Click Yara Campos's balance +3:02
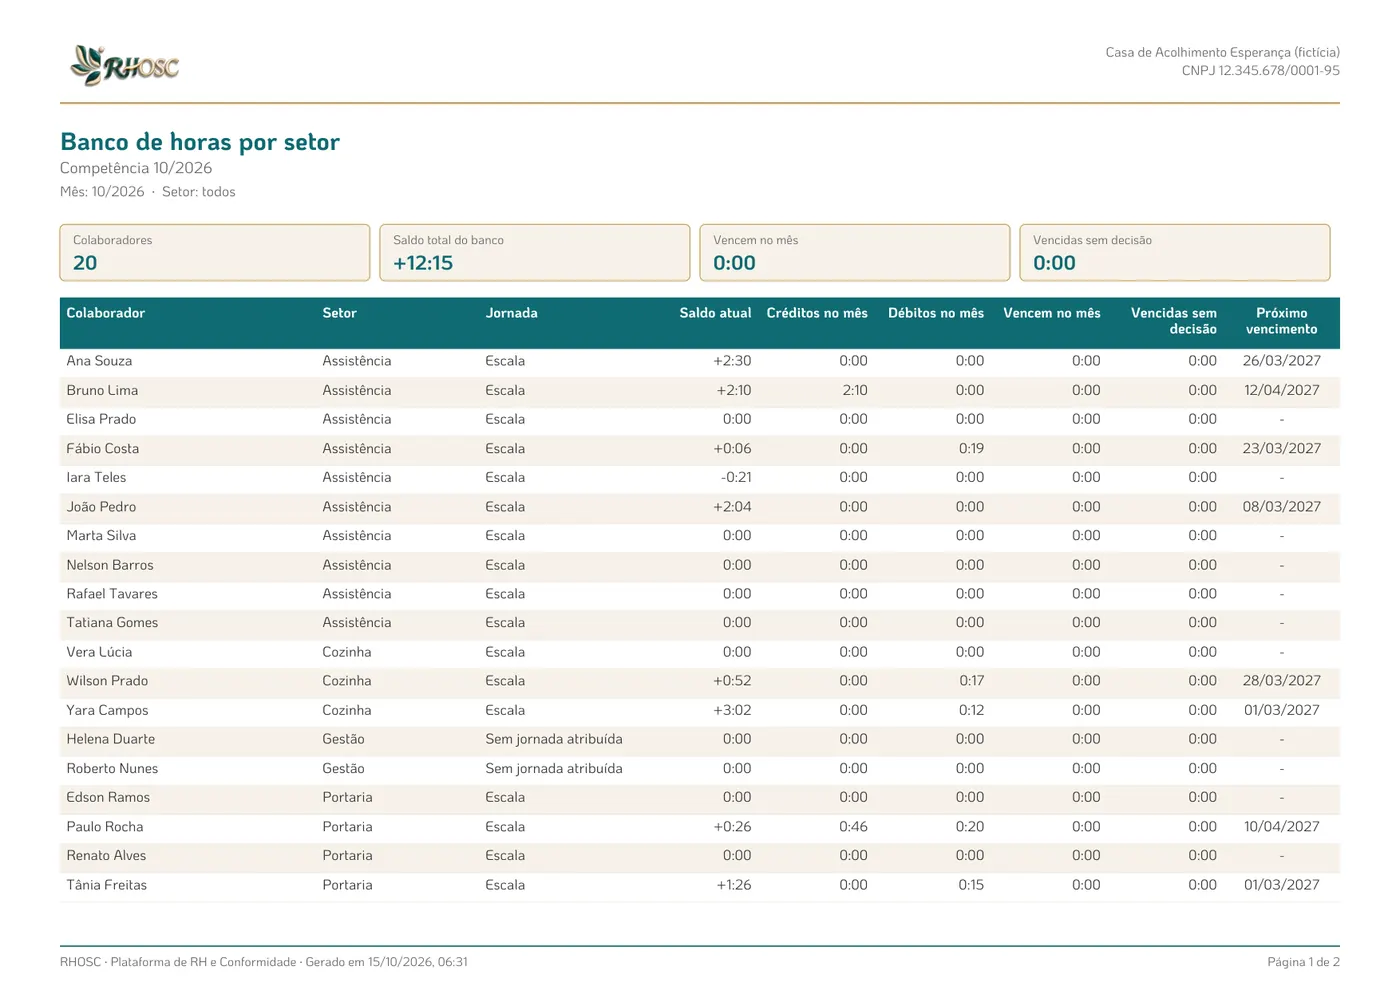The height and width of the screenshot is (990, 1400). (732, 711)
